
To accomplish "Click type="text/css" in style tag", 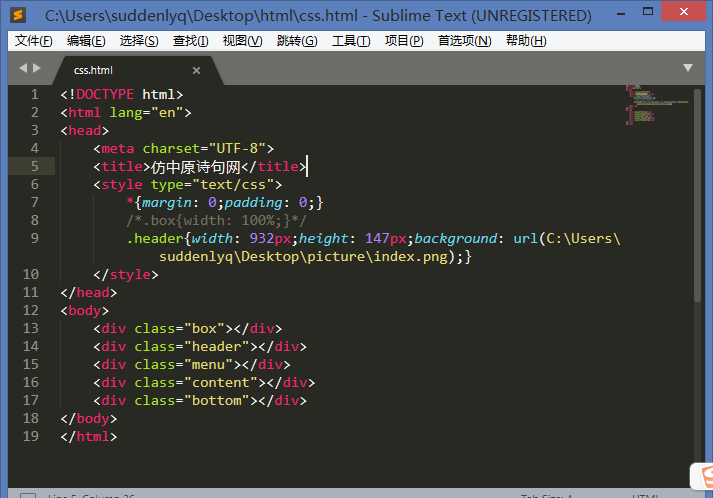I will tap(212, 185).
